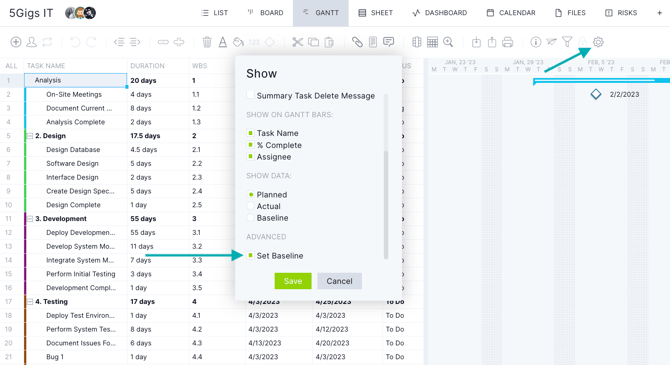The width and height of the screenshot is (670, 365).
Task: Click the paper plane send icon
Action: point(551,42)
